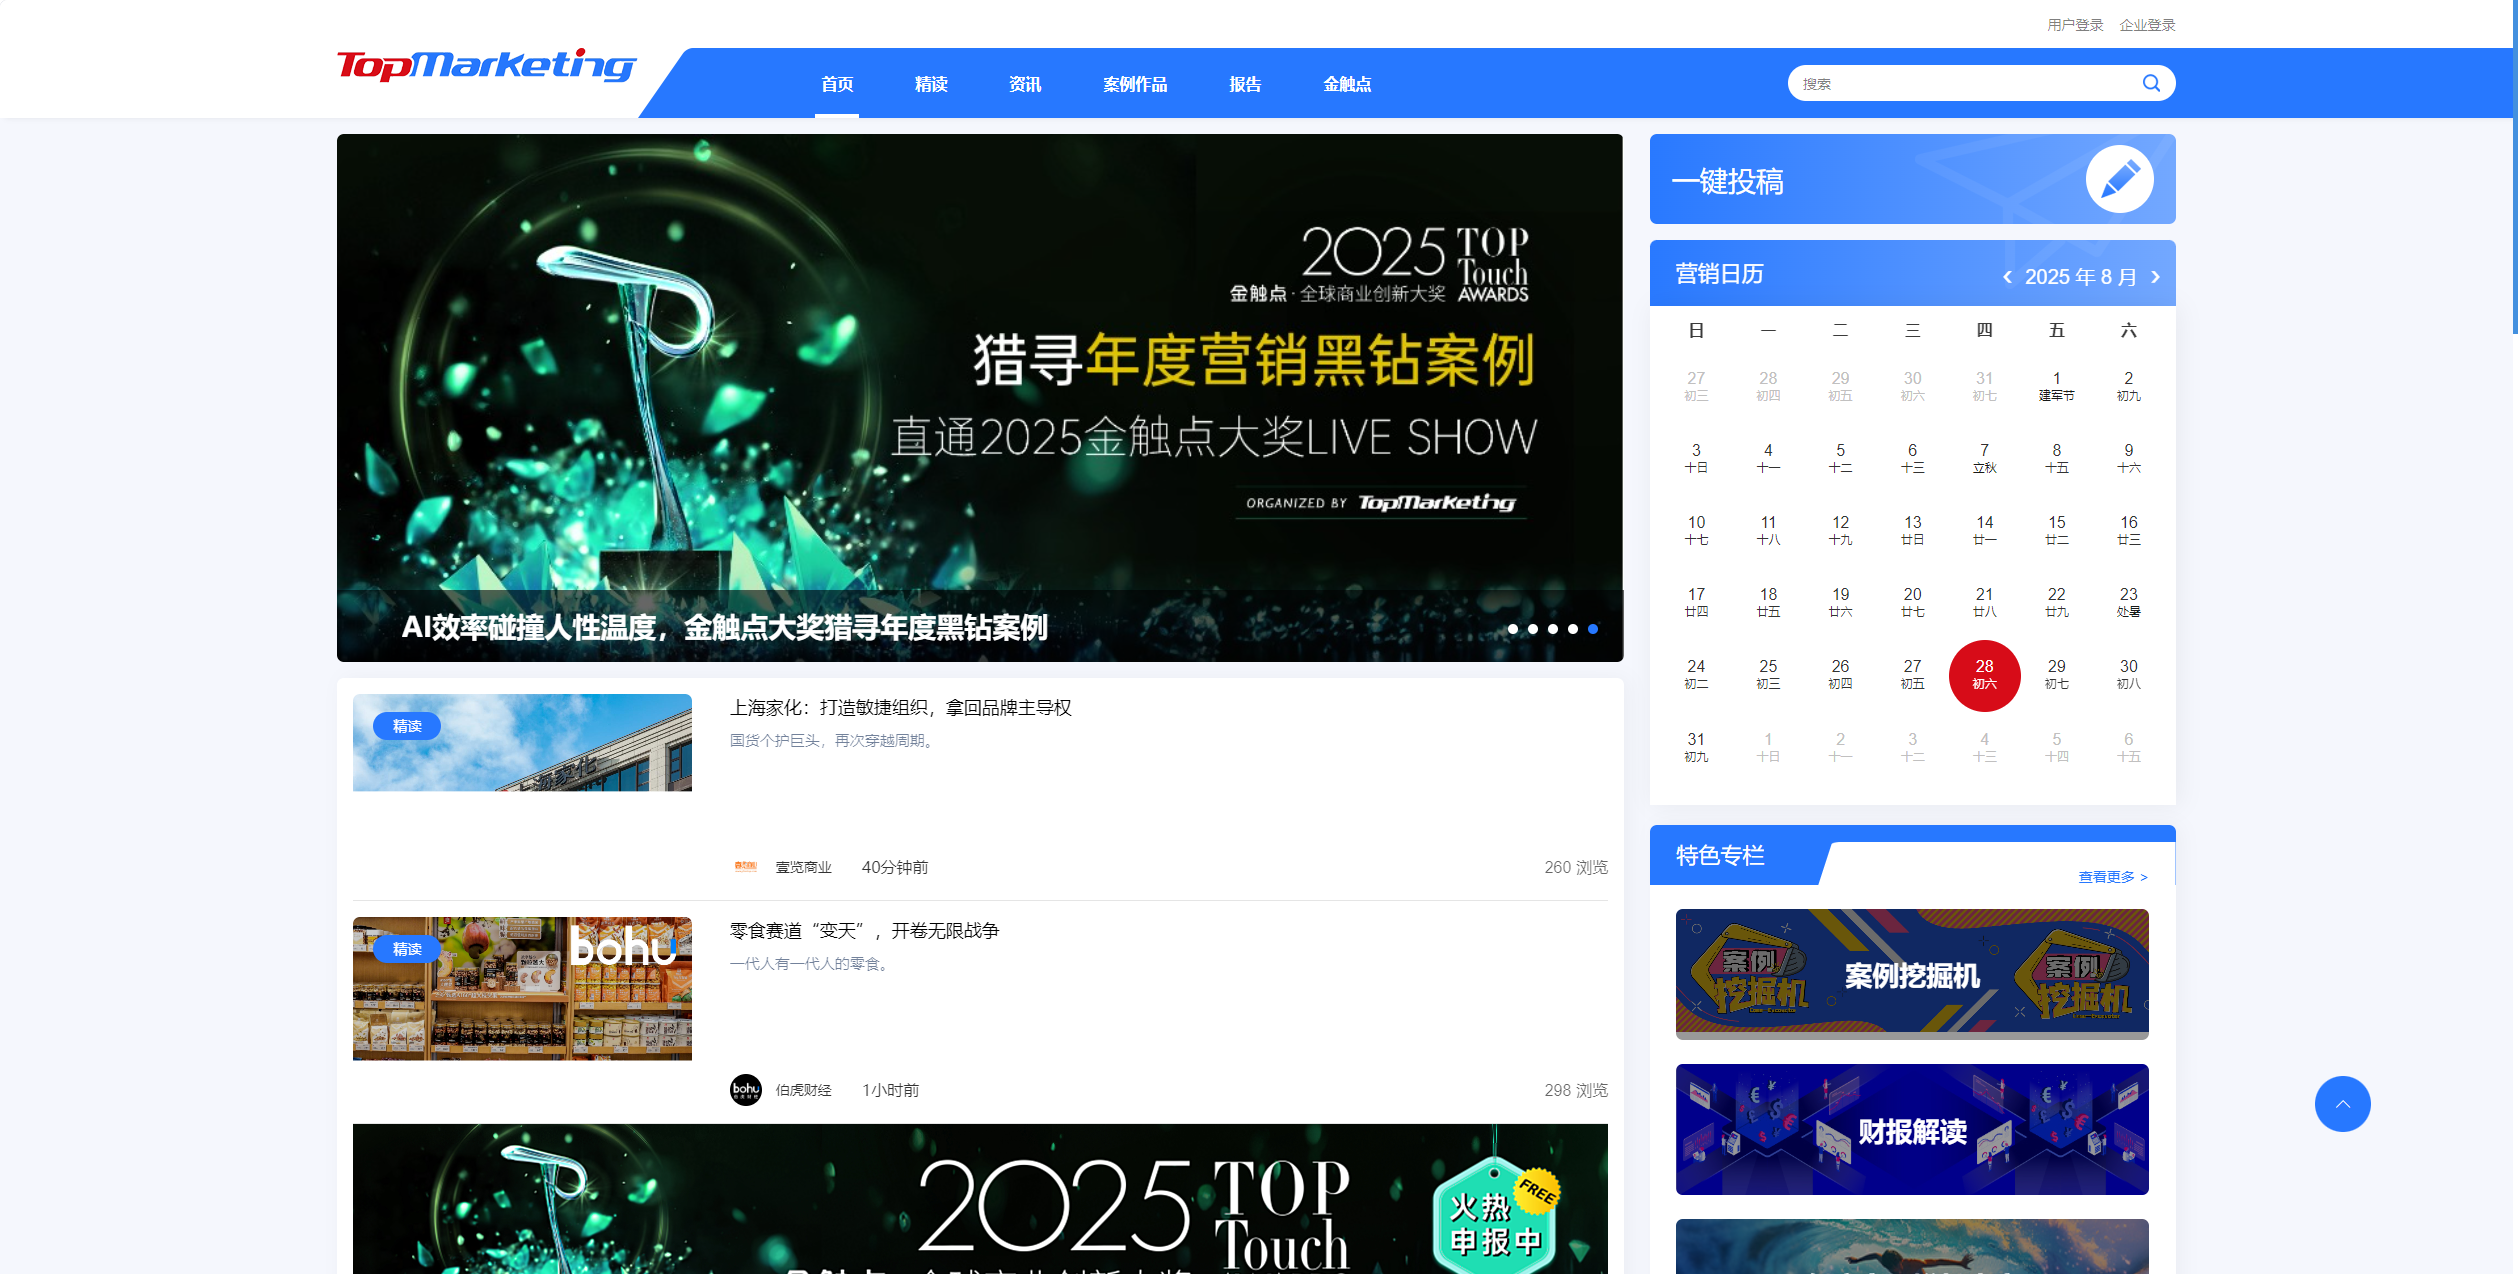Click the 用户登录 link
The width and height of the screenshot is (2518, 1274).
2075,25
